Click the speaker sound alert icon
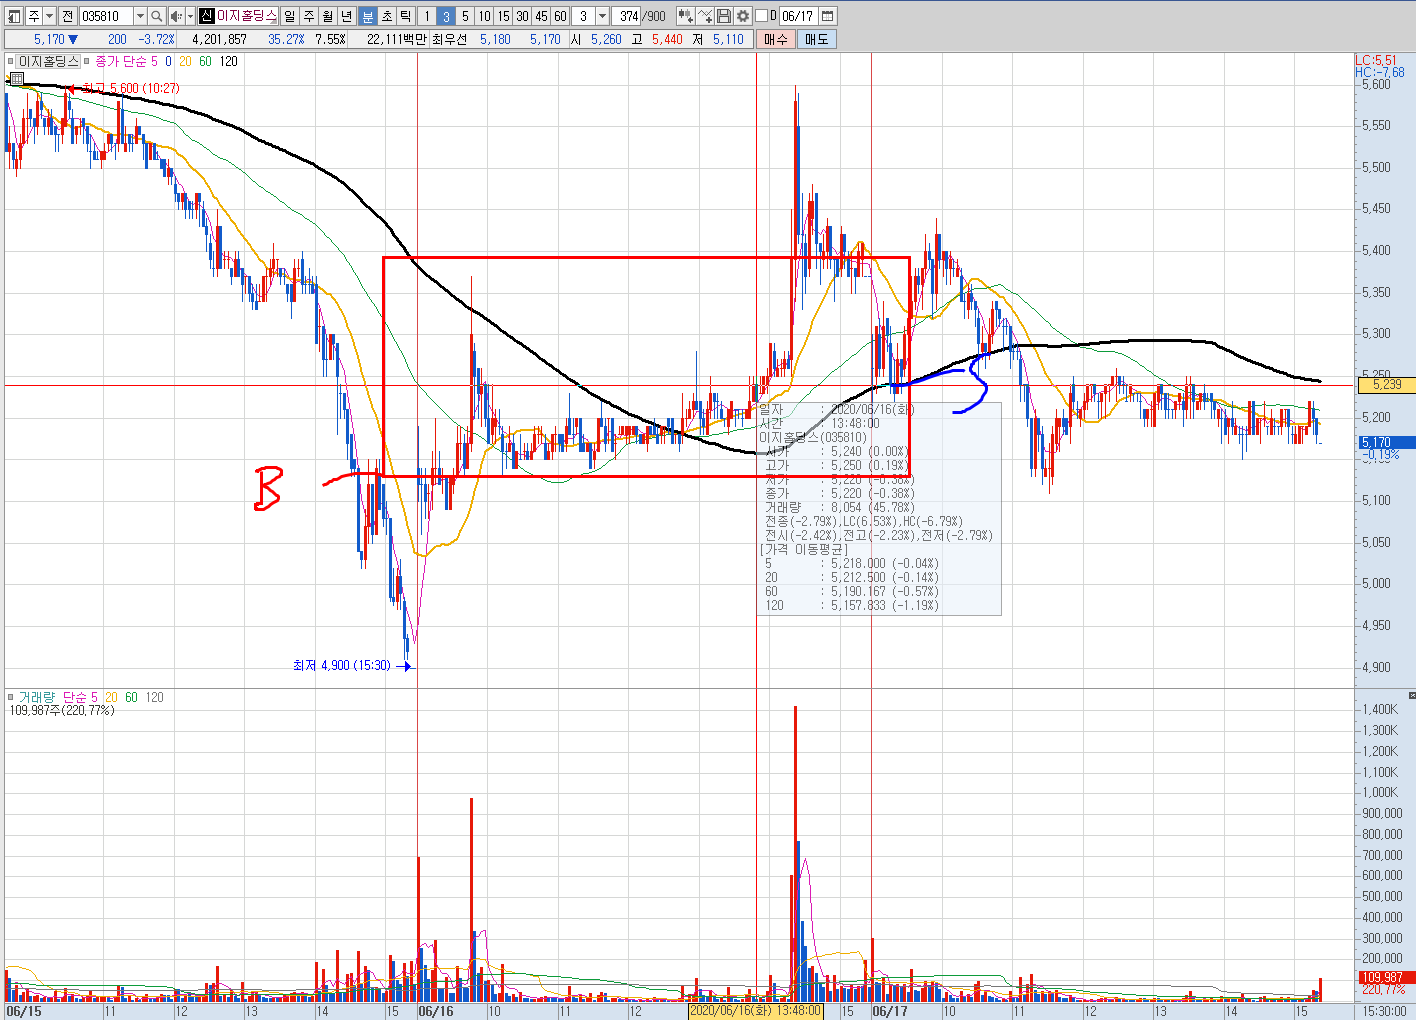The height and width of the screenshot is (1020, 1416). 176,16
